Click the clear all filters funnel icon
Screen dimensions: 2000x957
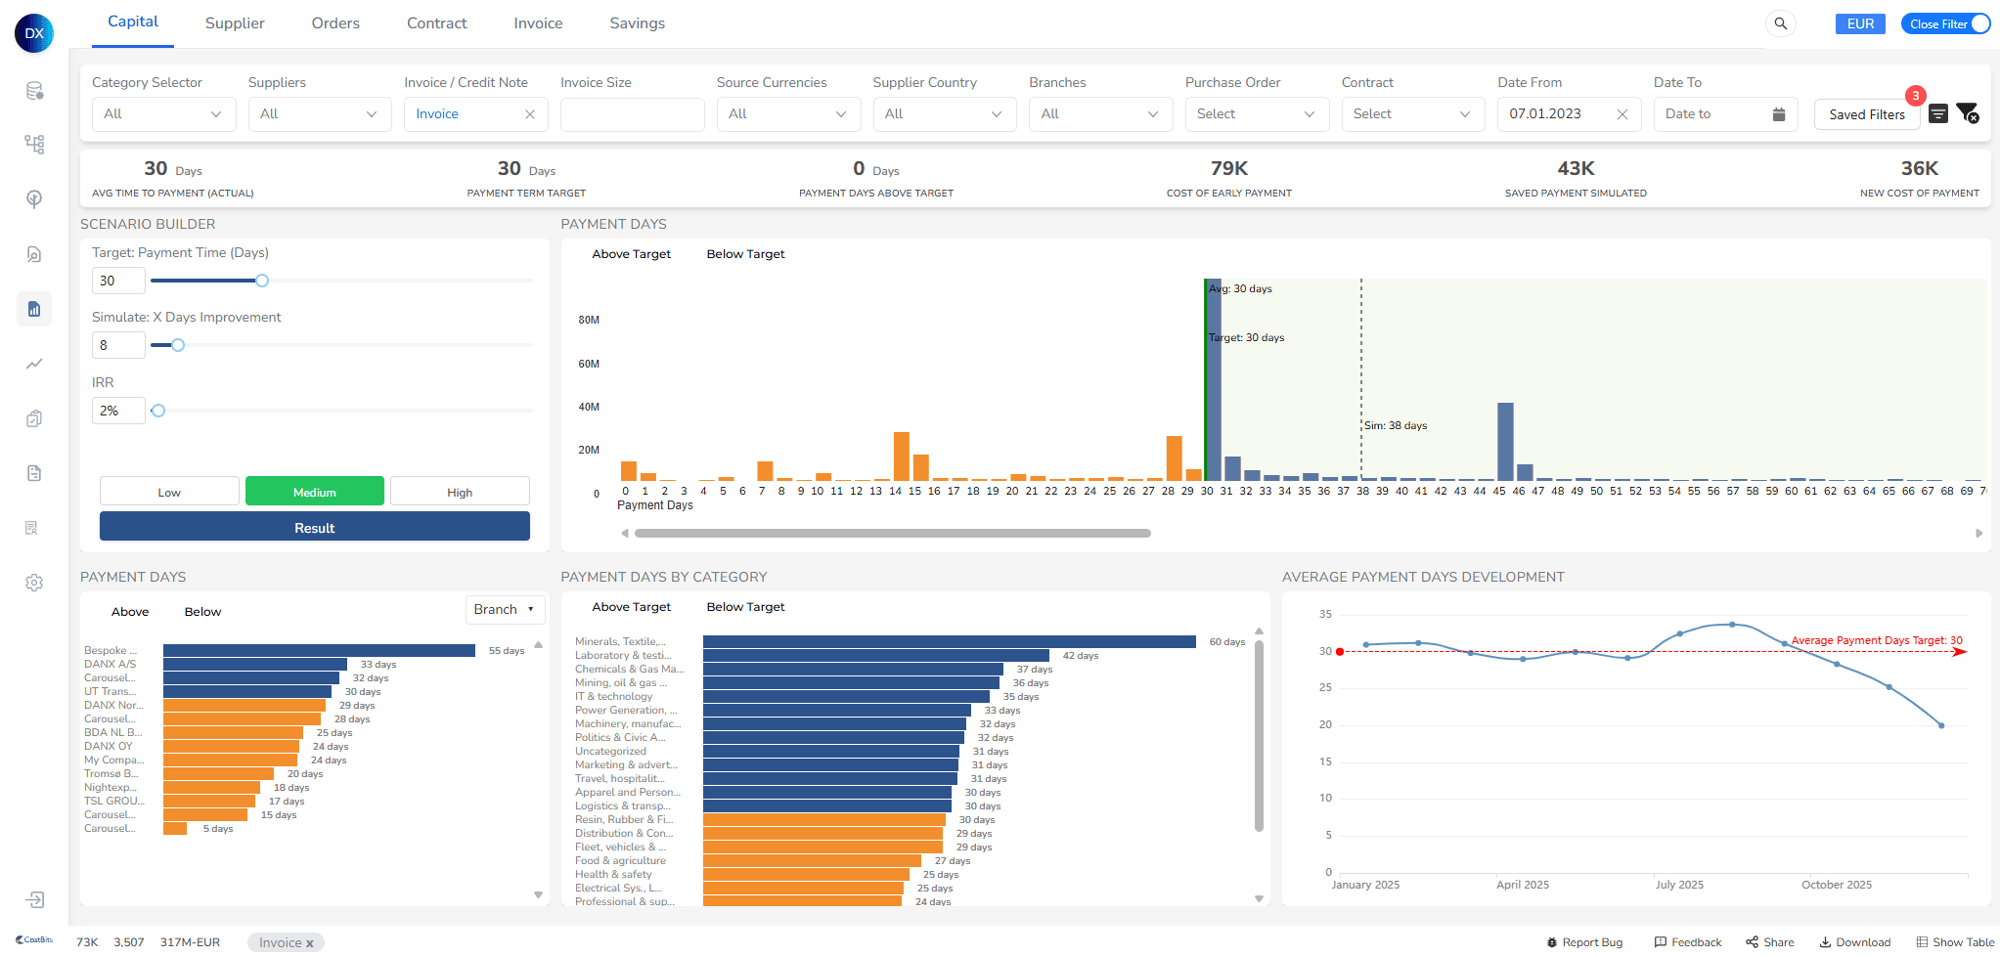(x=1967, y=114)
